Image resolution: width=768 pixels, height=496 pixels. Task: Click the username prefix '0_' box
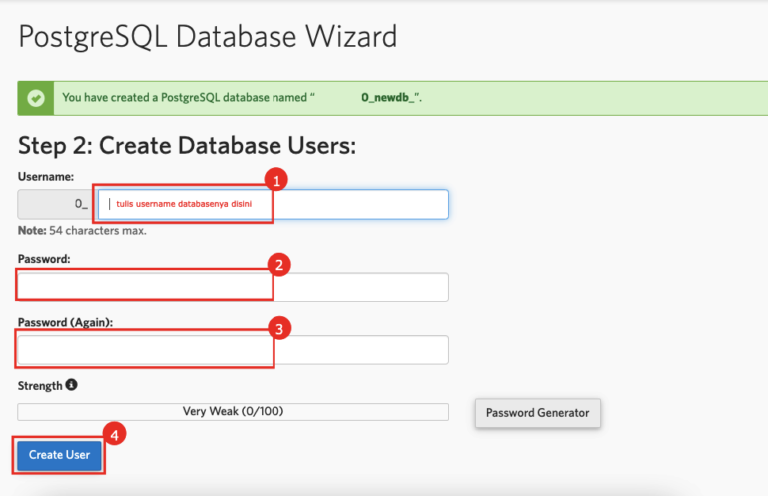coord(55,204)
